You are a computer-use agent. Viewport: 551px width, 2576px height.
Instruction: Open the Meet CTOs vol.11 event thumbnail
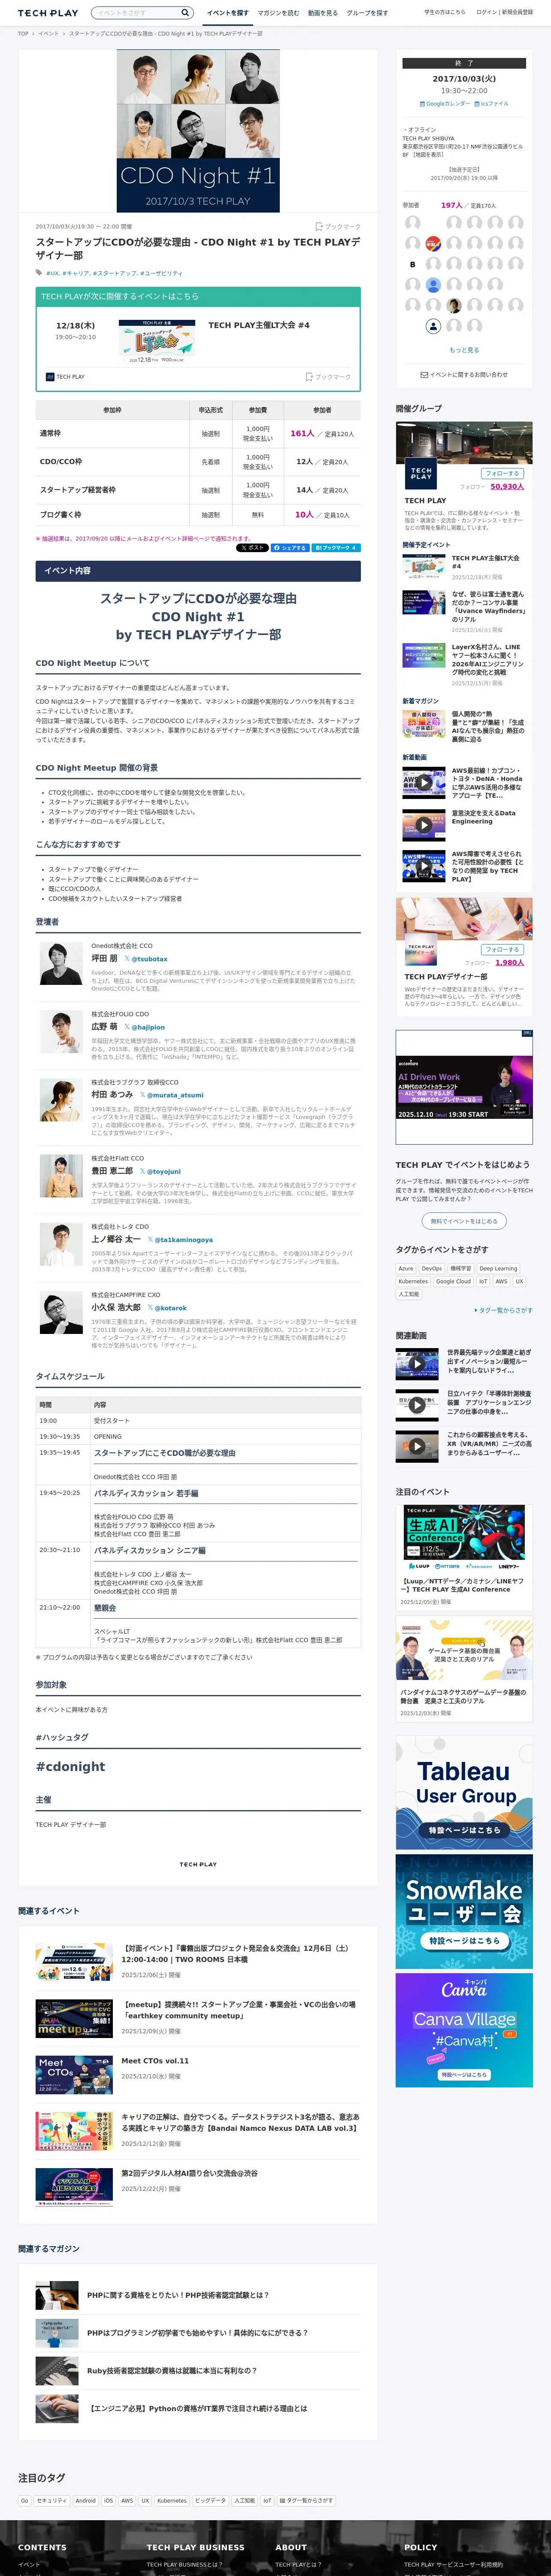[x=74, y=2075]
